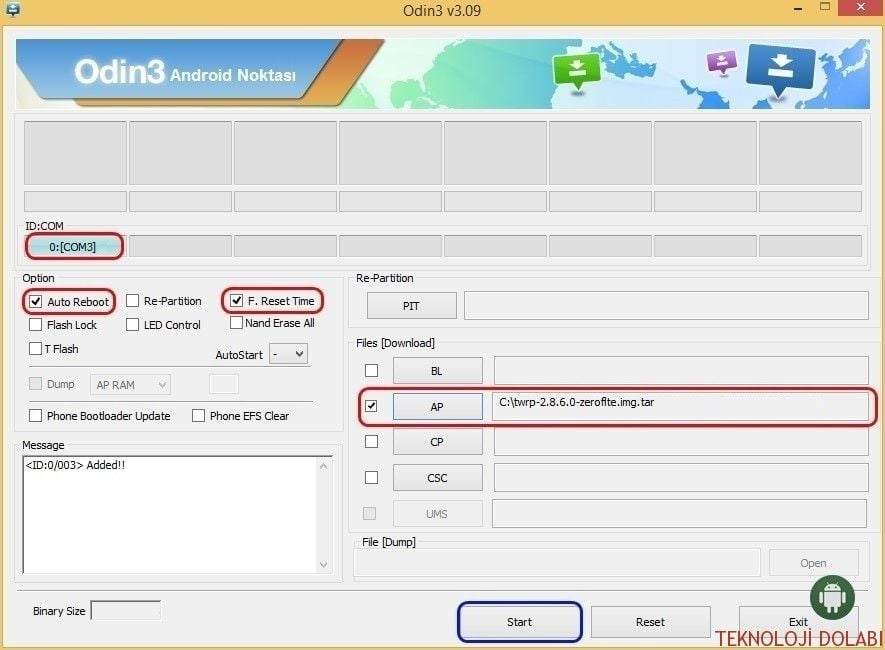The height and width of the screenshot is (650, 885).
Task: Tick the CP file checkbox
Action: [371, 441]
